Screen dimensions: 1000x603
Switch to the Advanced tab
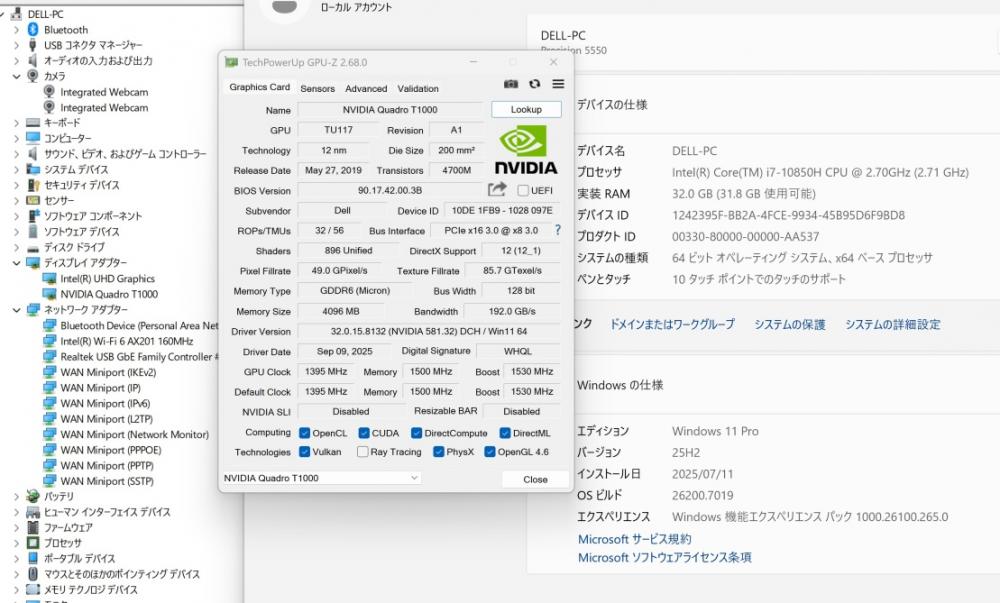pyautogui.click(x=366, y=89)
